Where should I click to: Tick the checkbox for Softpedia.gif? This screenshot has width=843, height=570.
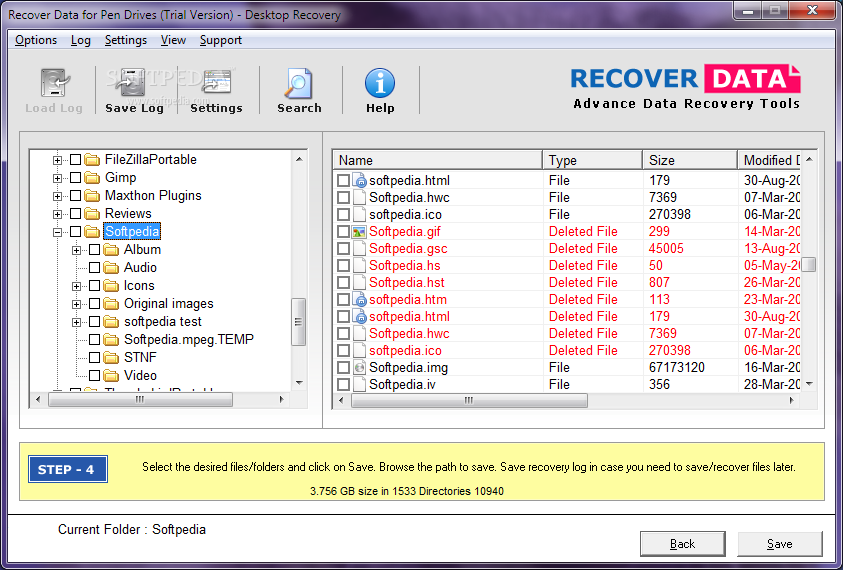pyautogui.click(x=343, y=232)
